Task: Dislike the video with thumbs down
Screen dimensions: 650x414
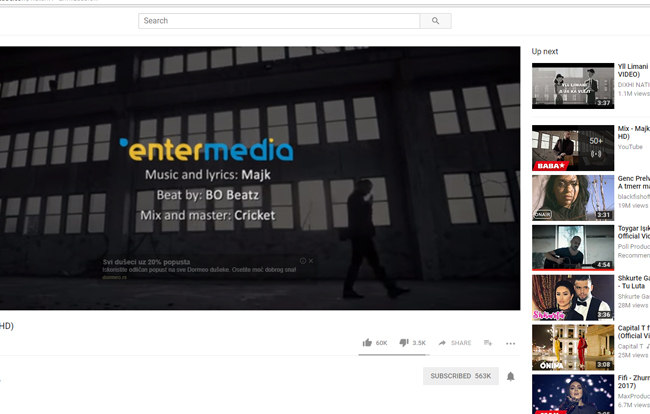Action: [x=404, y=343]
